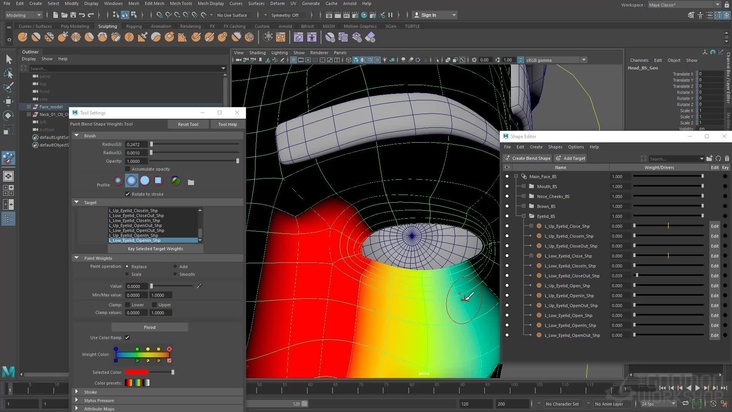Click the Maya logo icon bottom-left

[8, 371]
